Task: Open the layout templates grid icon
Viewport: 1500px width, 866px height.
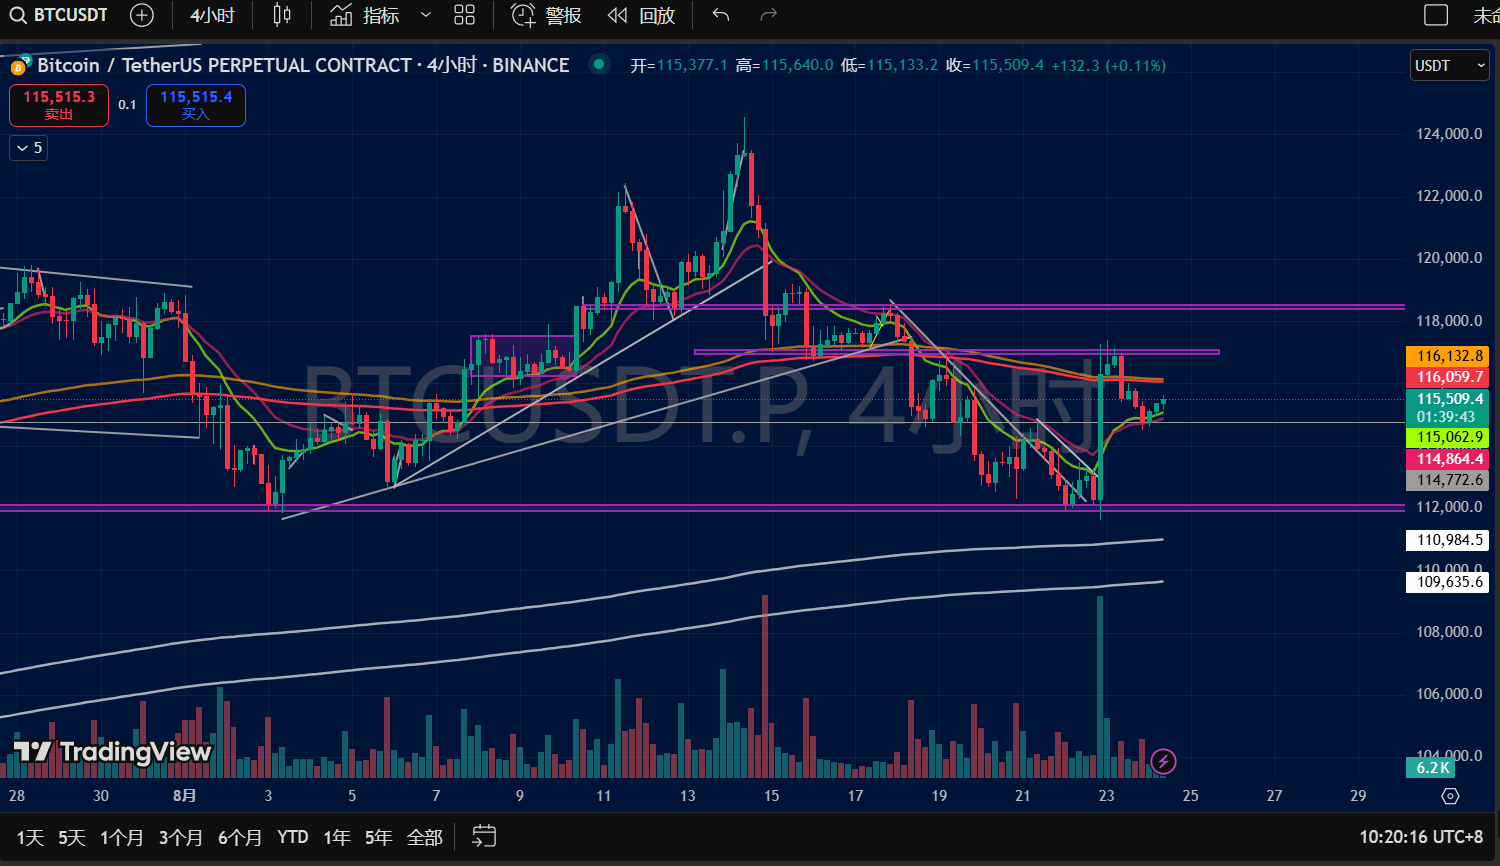Action: [464, 15]
